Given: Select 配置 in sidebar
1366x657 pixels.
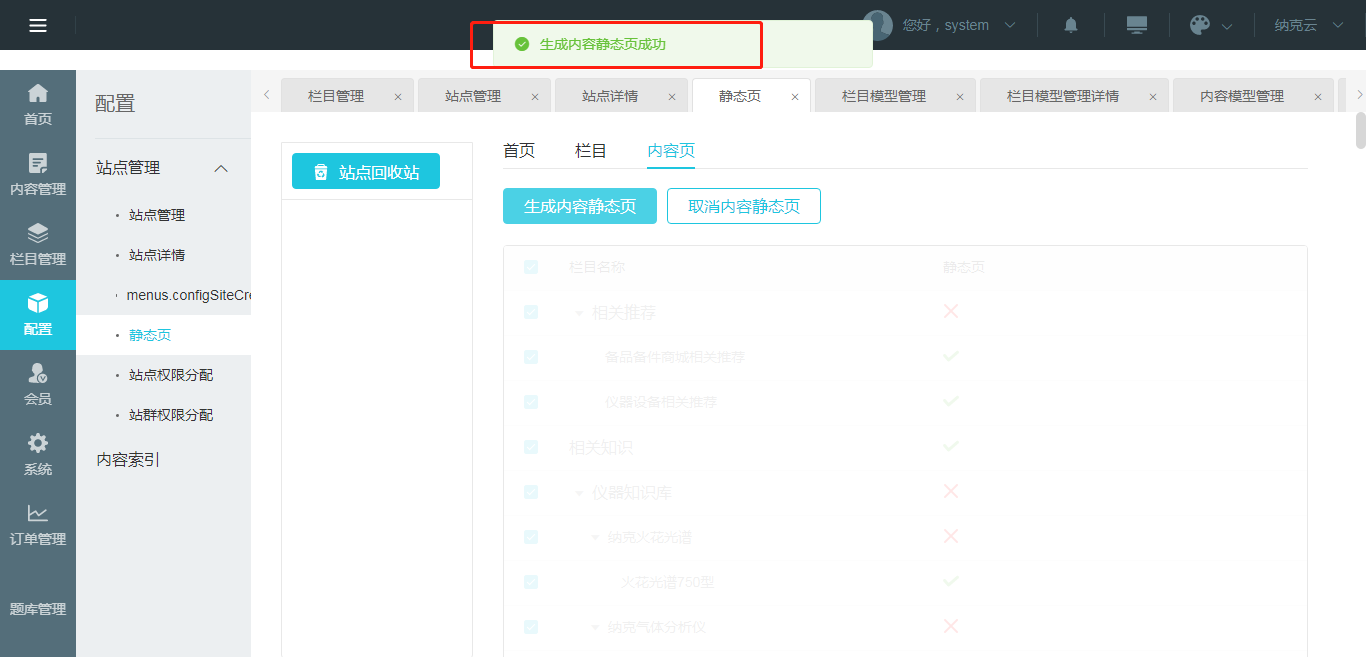Looking at the screenshot, I should click(x=38, y=315).
